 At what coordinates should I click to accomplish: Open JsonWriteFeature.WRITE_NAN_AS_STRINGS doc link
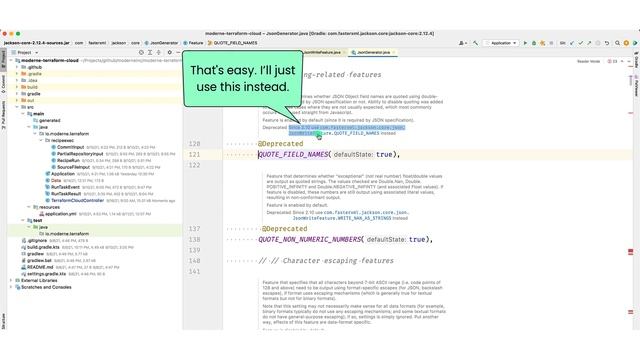[x=342, y=218]
